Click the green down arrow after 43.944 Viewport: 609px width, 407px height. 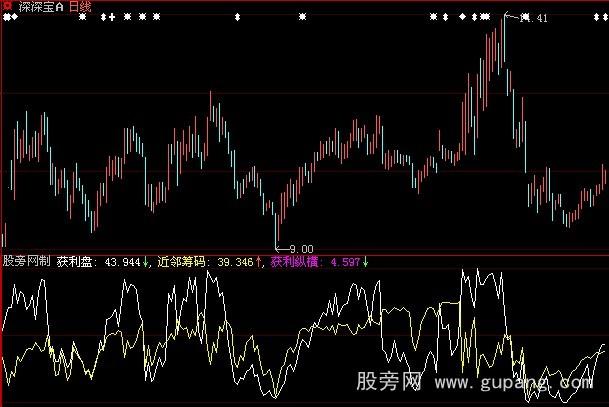144,262
